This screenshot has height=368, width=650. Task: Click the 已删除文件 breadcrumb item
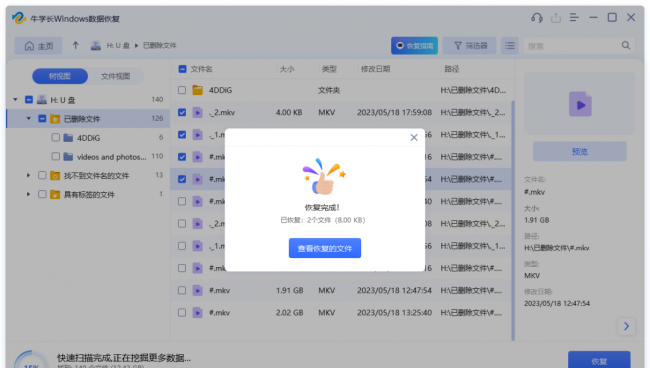click(160, 46)
